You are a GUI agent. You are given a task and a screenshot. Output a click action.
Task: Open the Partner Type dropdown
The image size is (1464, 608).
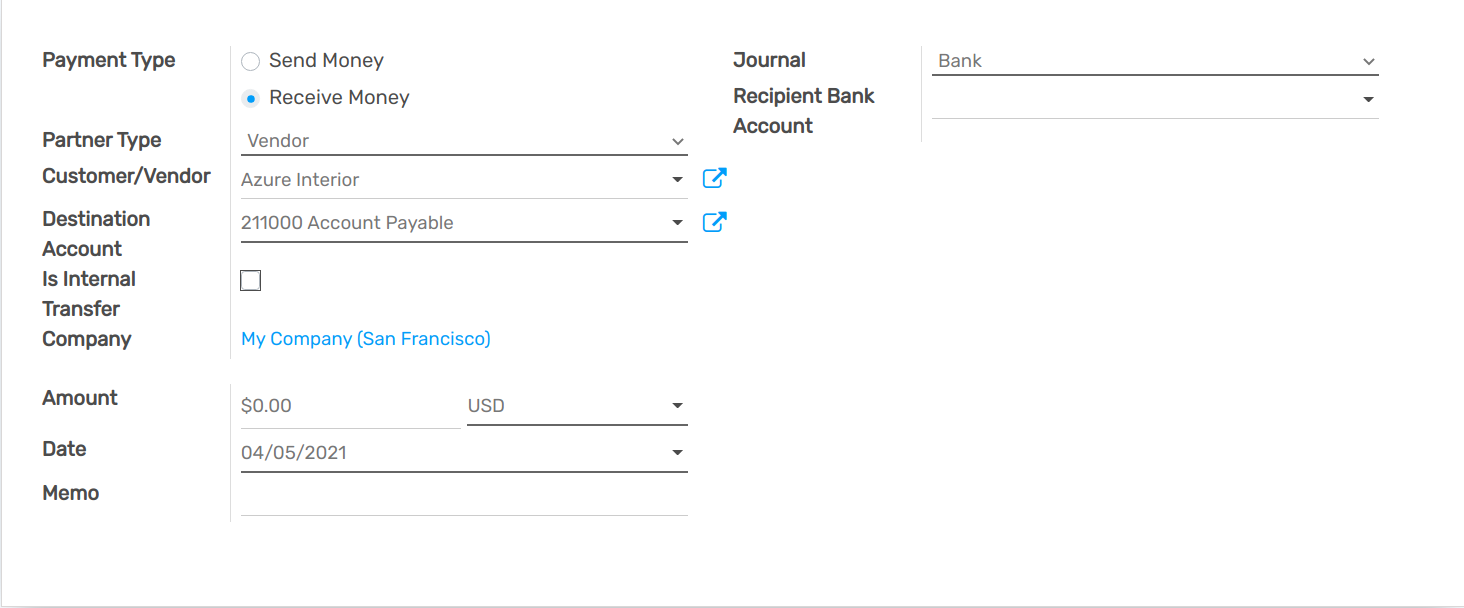pos(679,140)
